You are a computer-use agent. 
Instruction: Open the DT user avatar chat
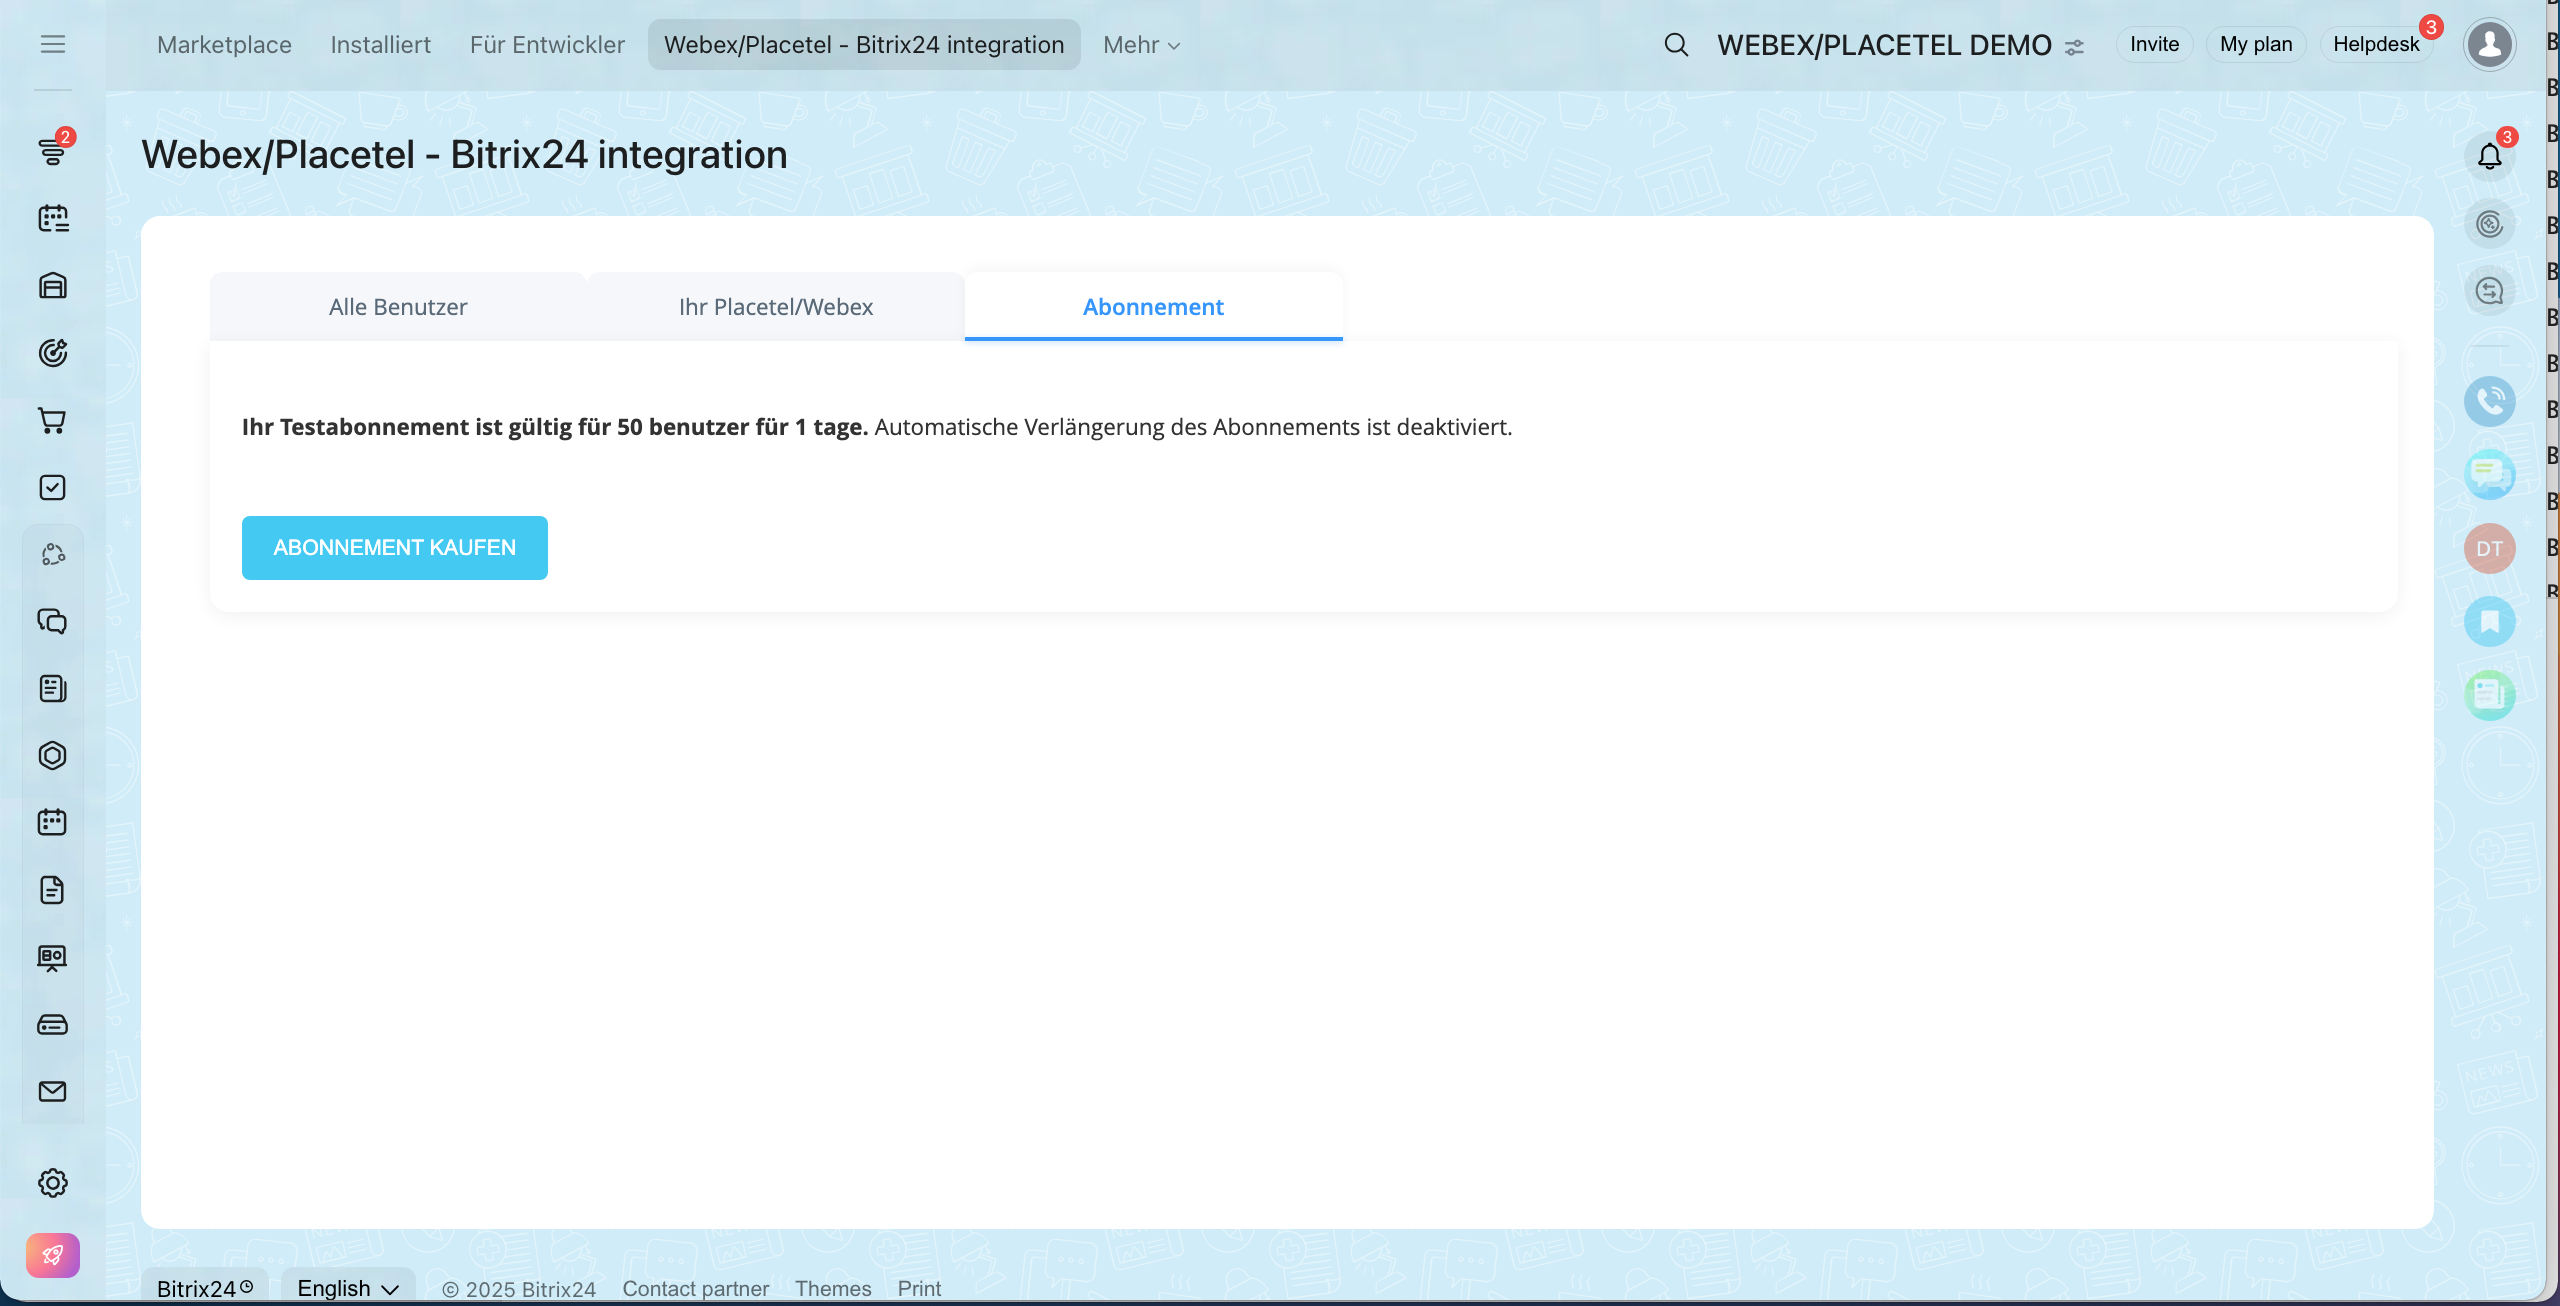(x=2489, y=548)
